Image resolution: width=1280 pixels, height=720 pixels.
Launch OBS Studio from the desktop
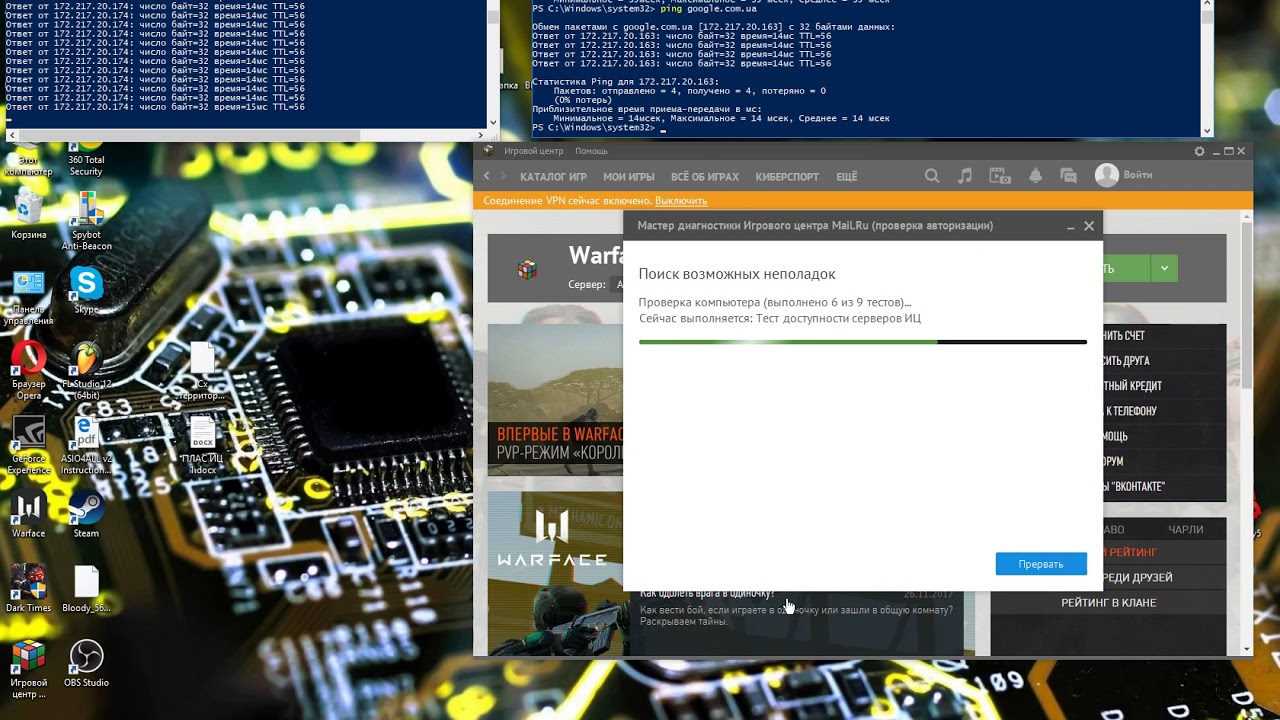click(x=86, y=664)
